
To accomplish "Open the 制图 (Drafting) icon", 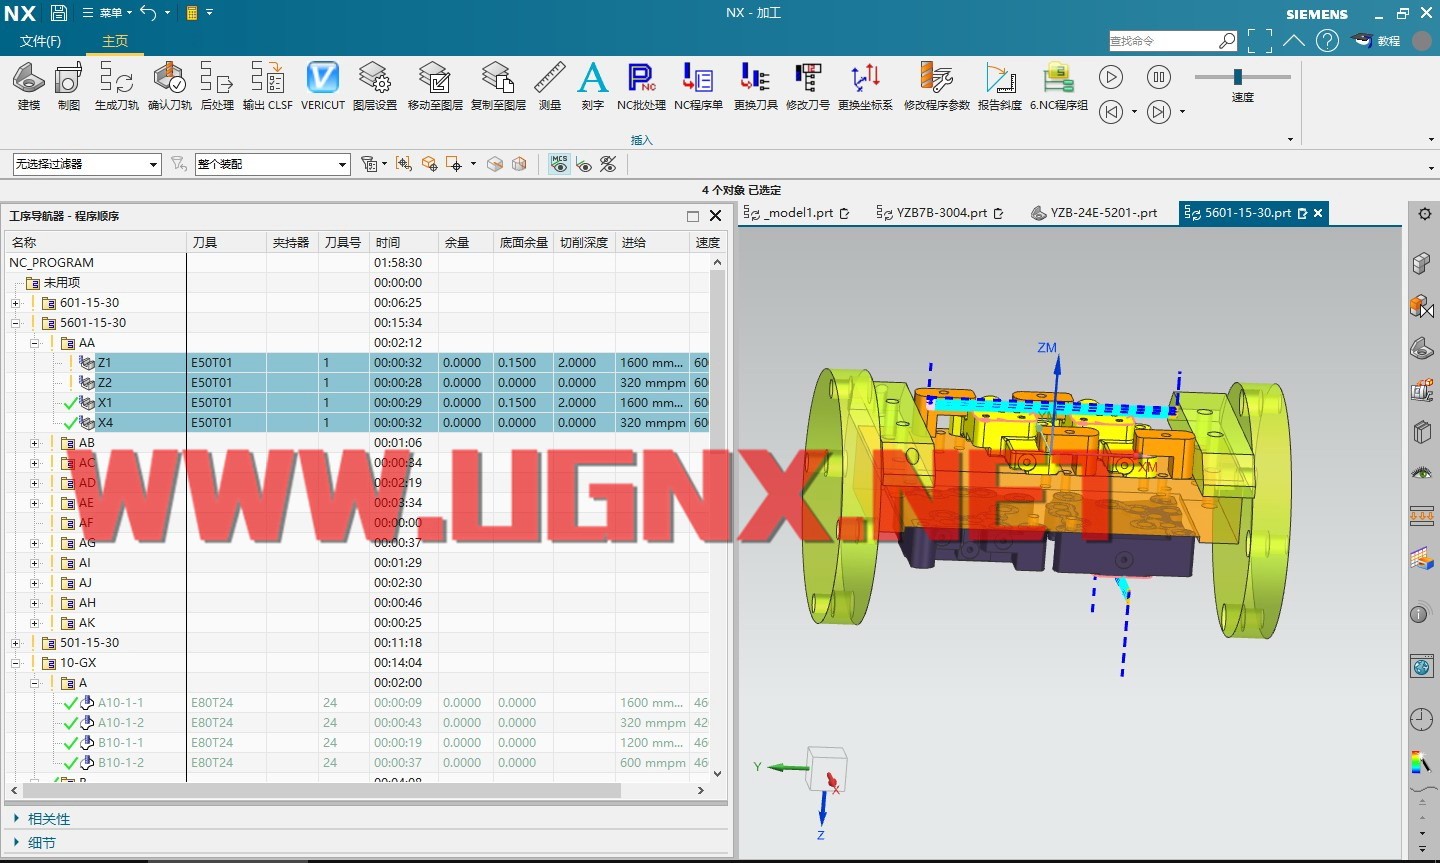I will point(69,86).
